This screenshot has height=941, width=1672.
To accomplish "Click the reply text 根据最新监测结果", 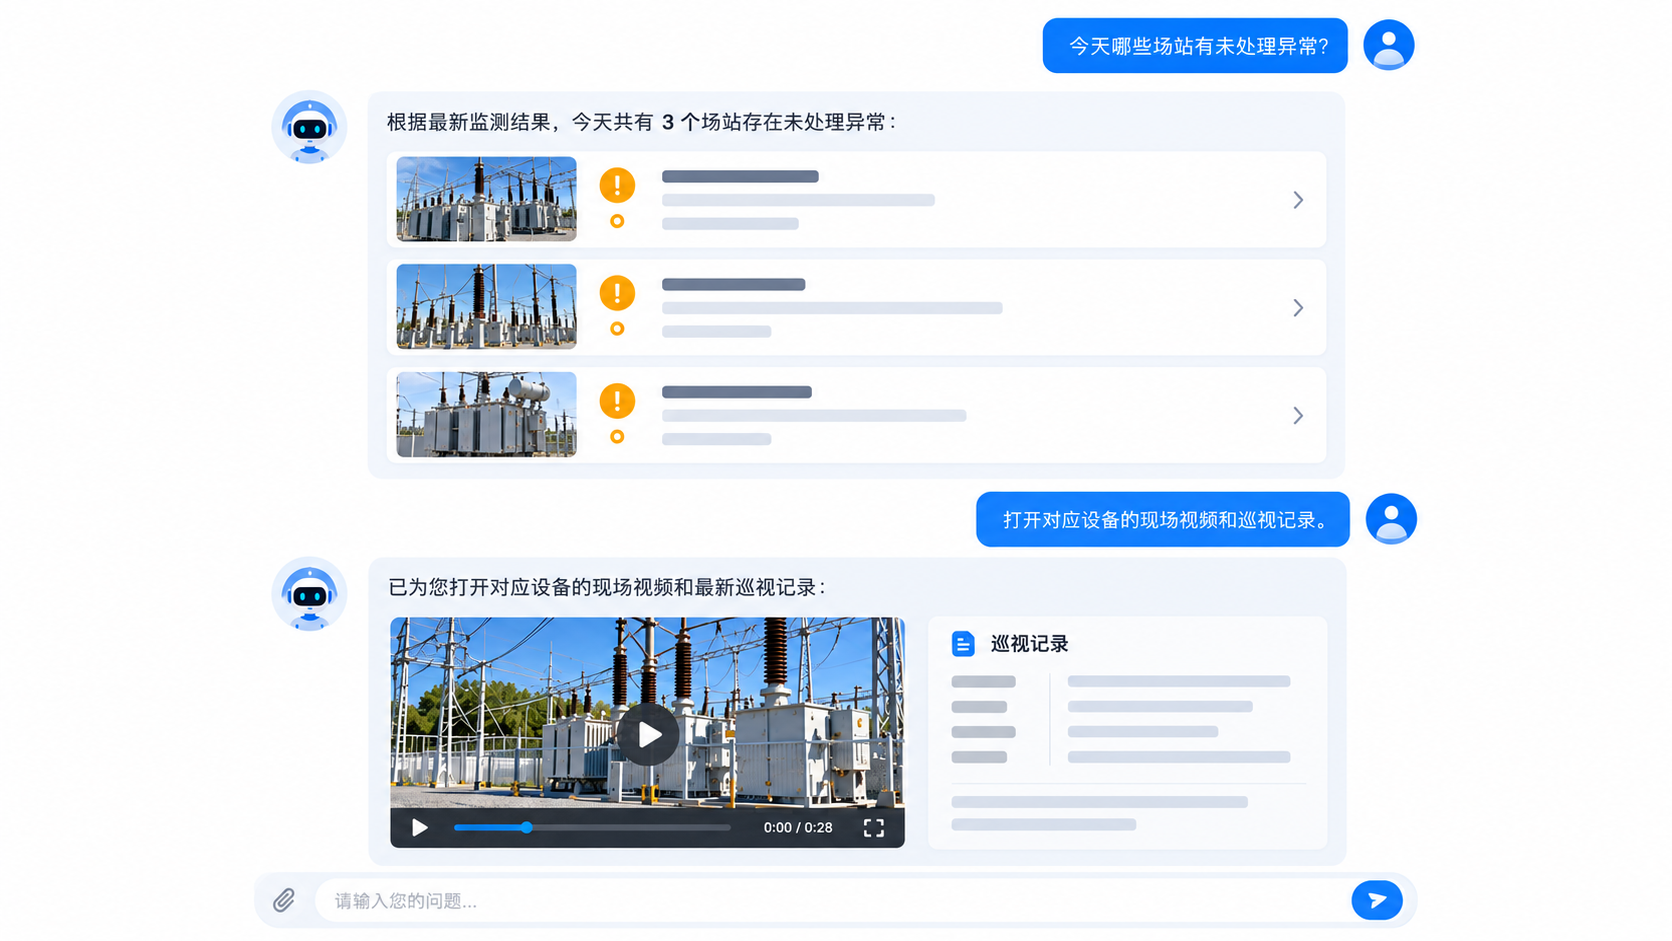I will 469,122.
